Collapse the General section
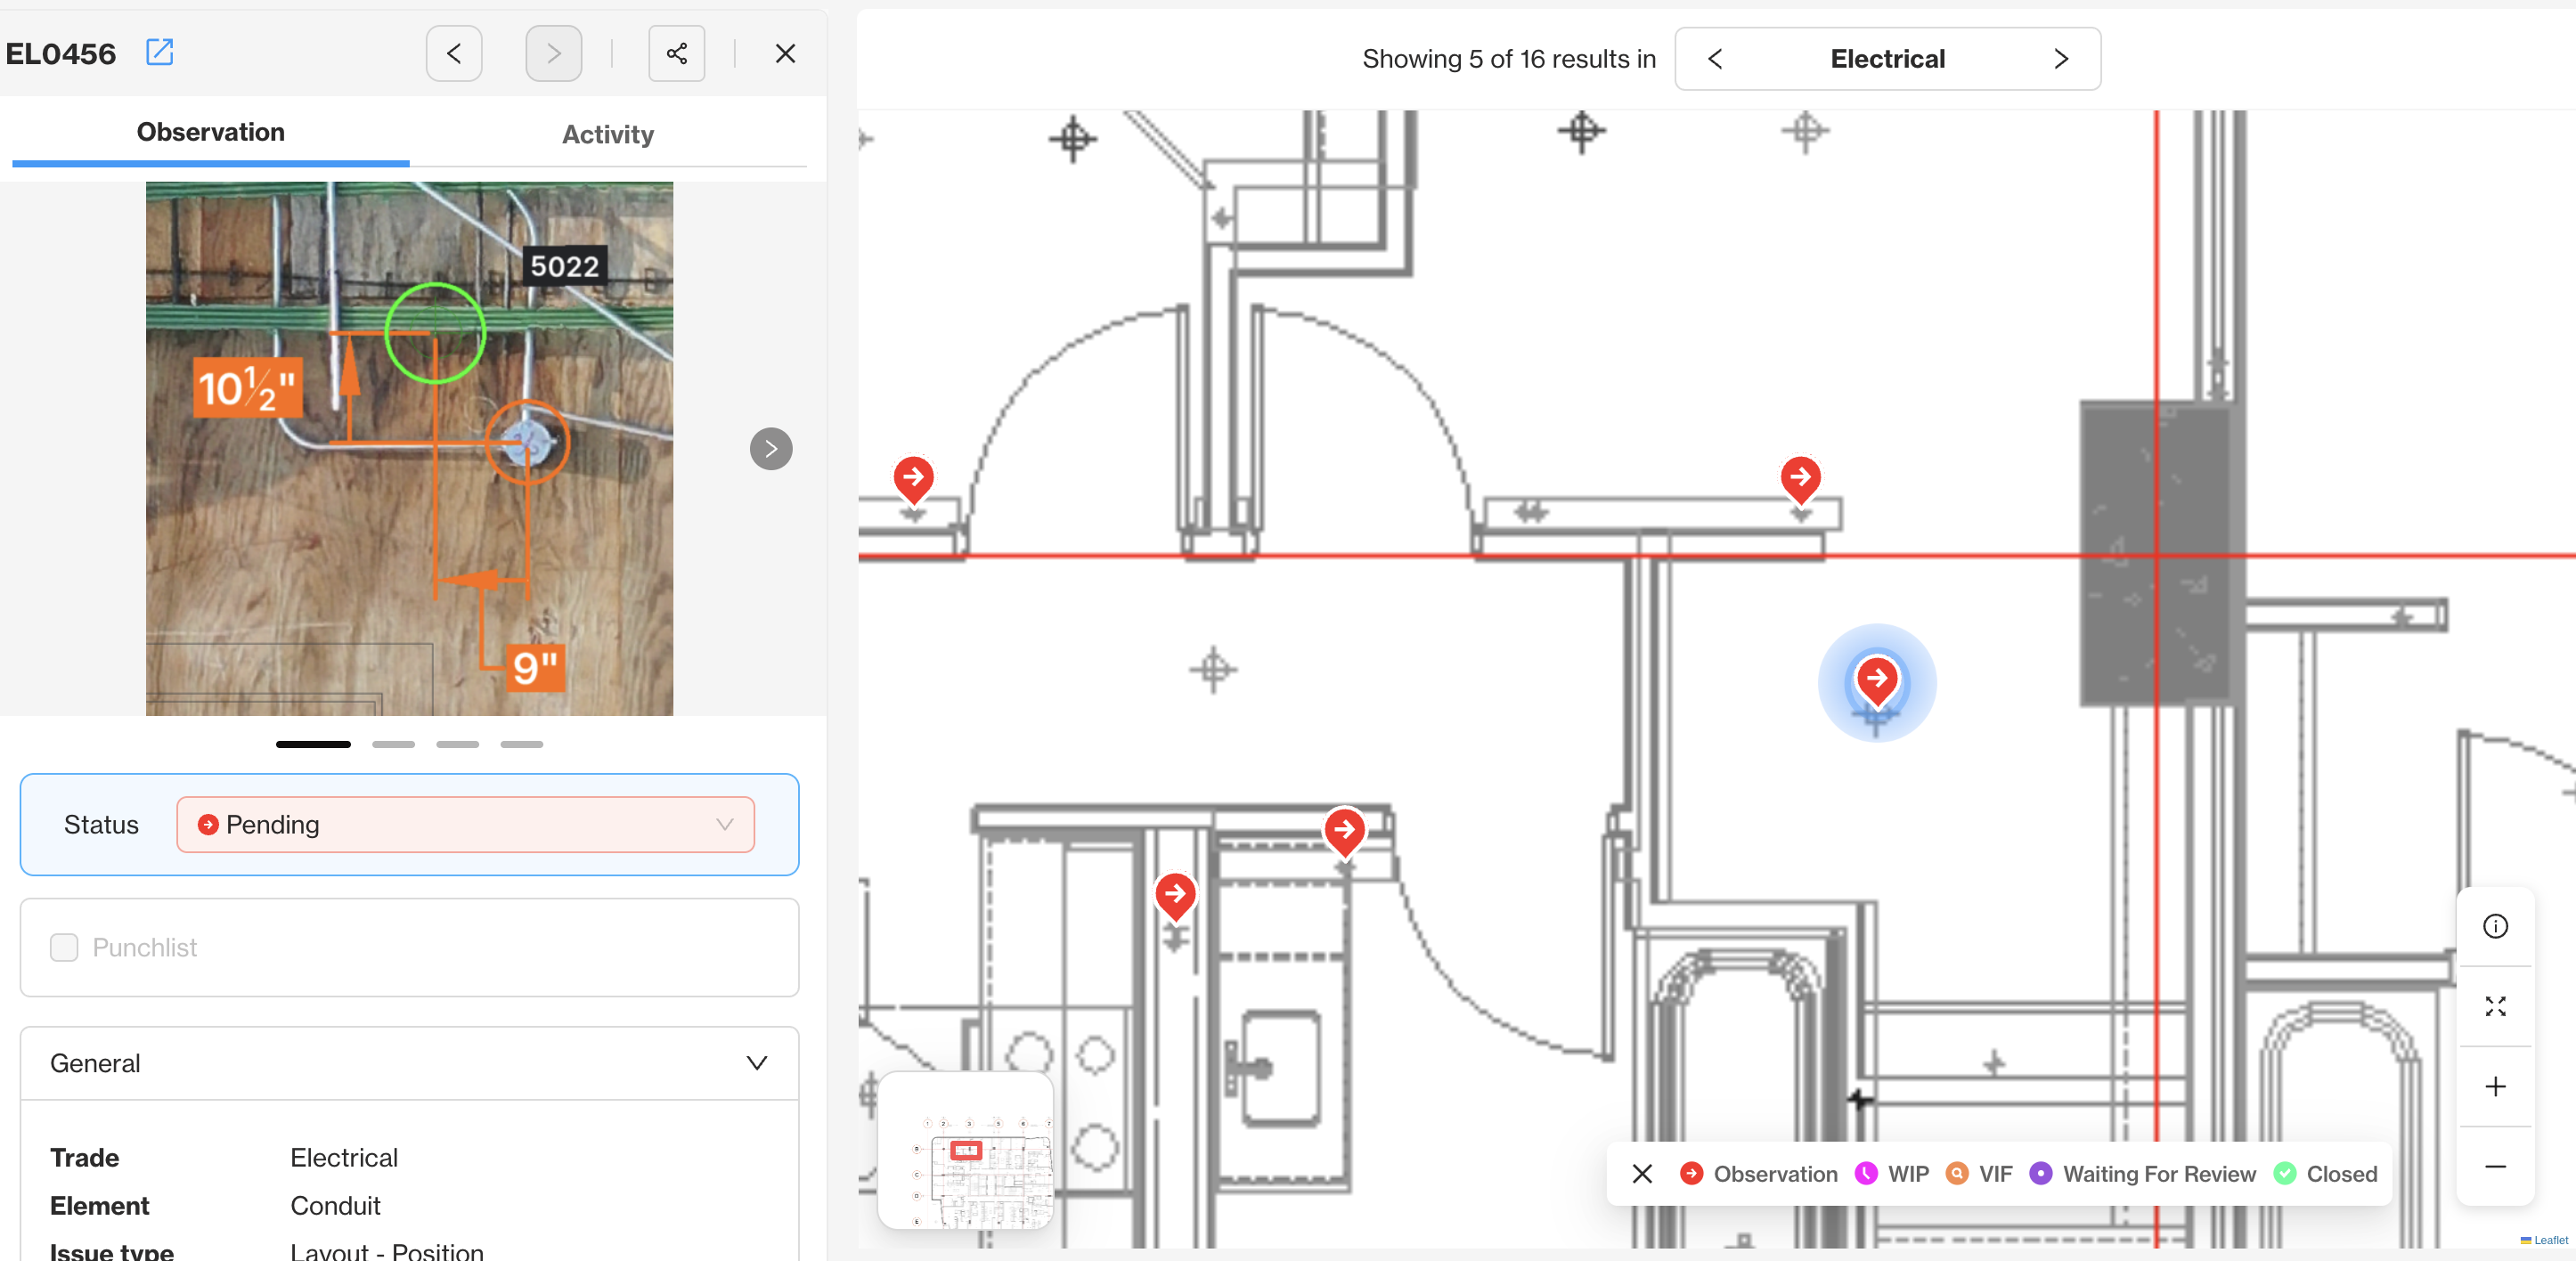 pos(756,1063)
